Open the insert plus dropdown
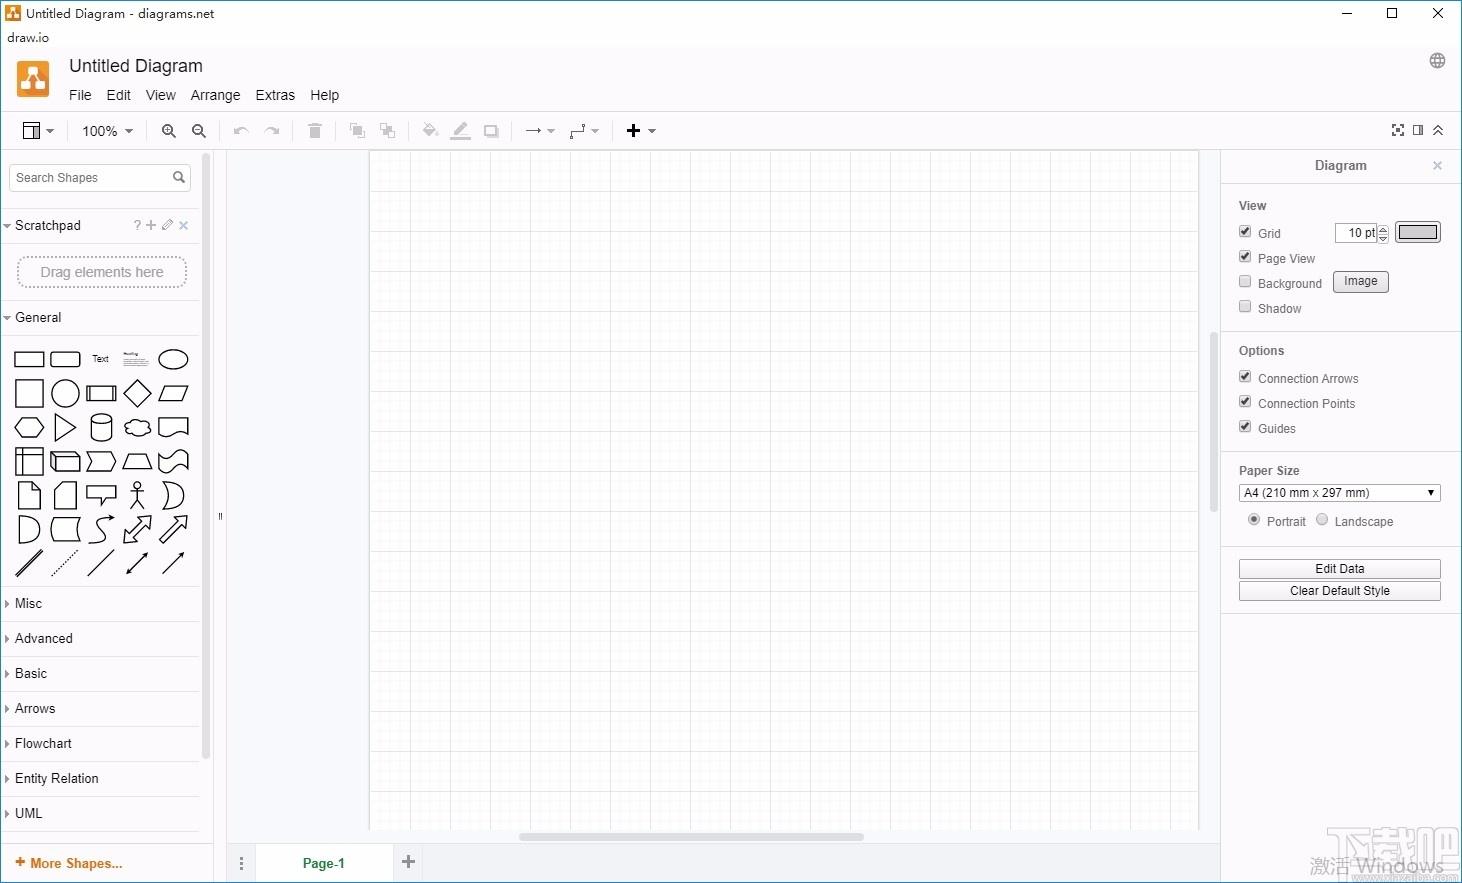 [x=641, y=131]
